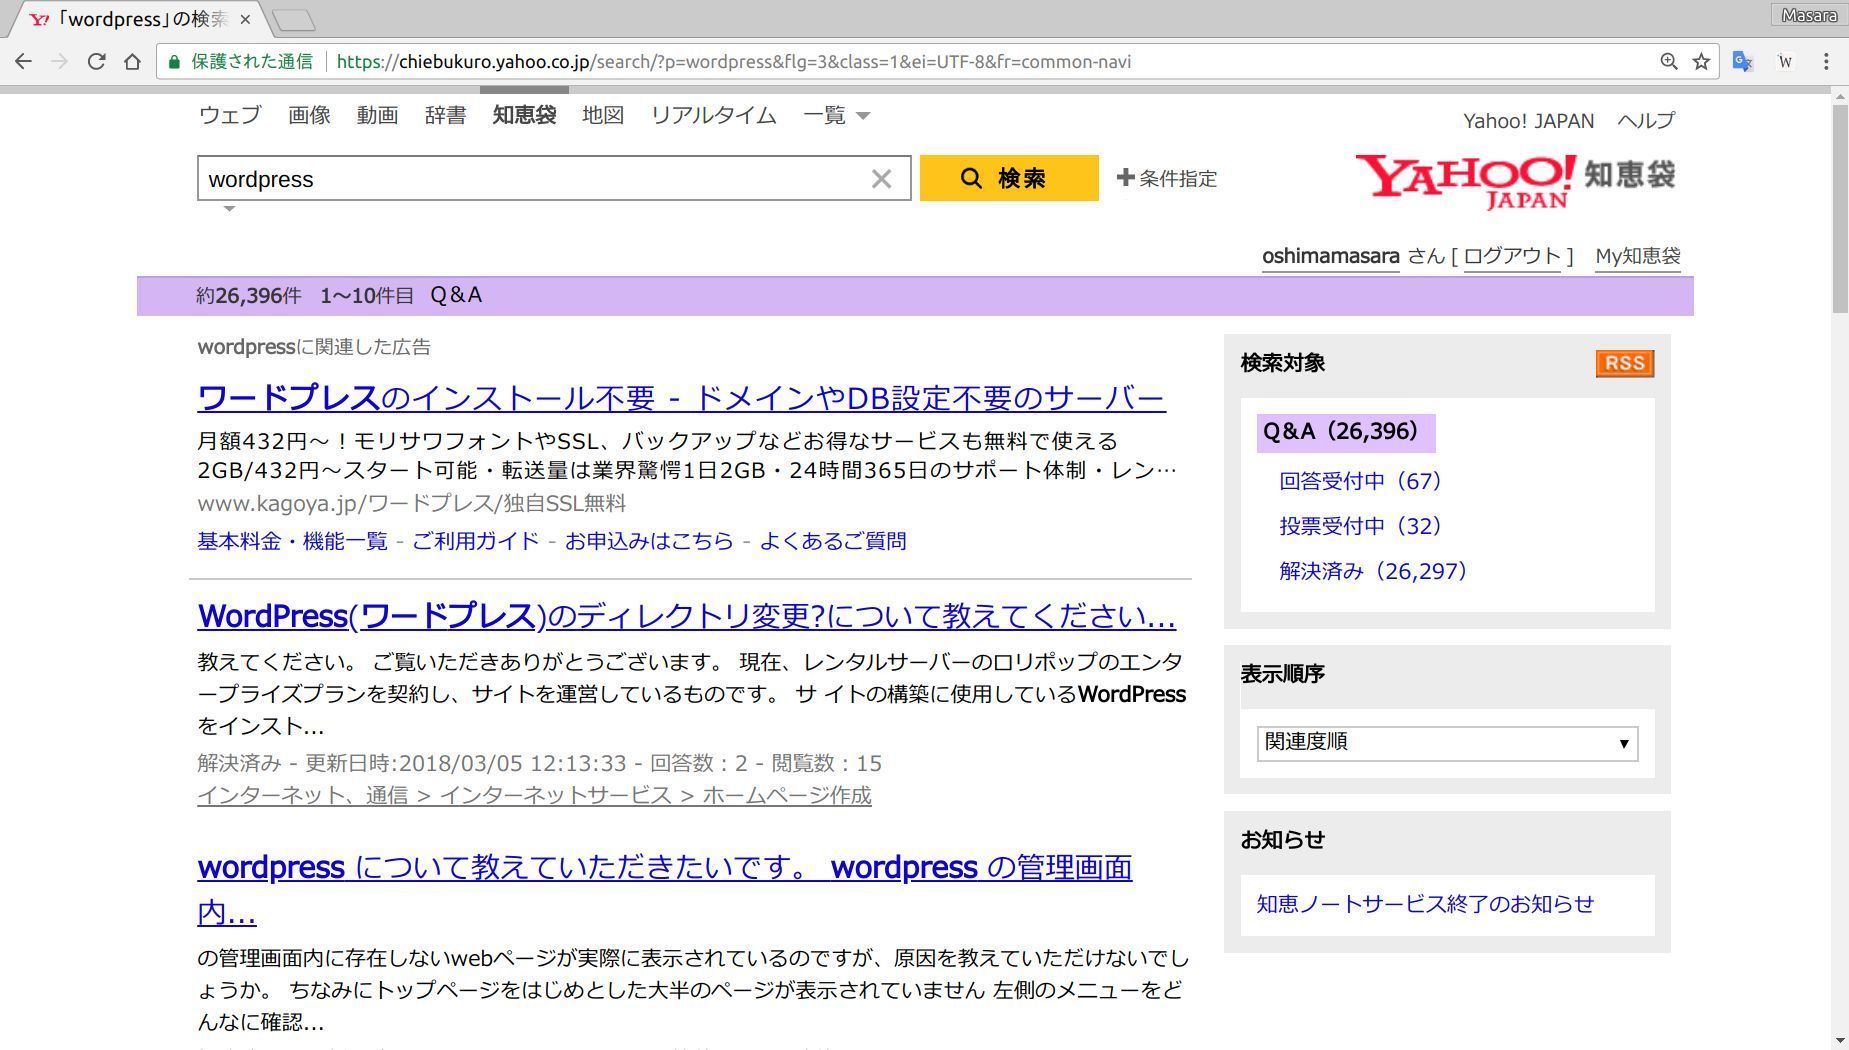1849x1050 pixels.
Task: Click the Masara profile button
Action: click(x=1809, y=15)
